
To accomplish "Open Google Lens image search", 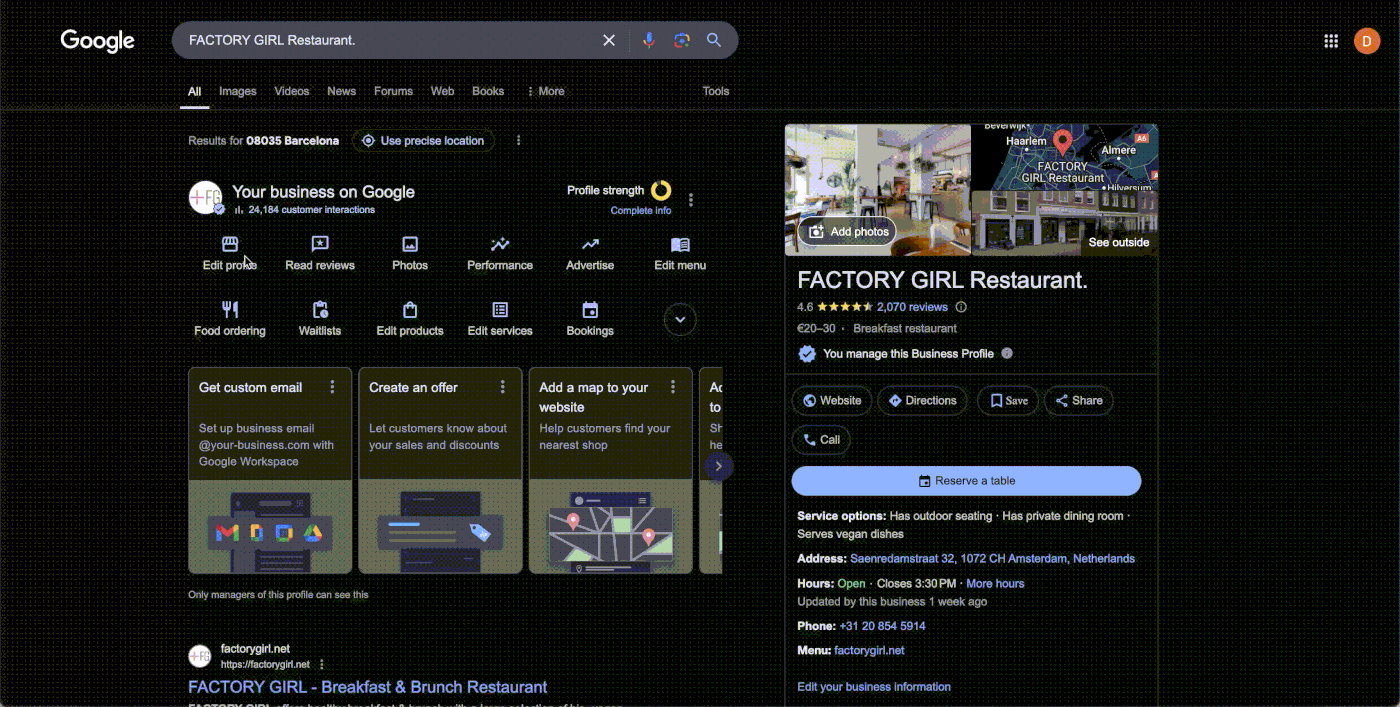I will click(681, 40).
